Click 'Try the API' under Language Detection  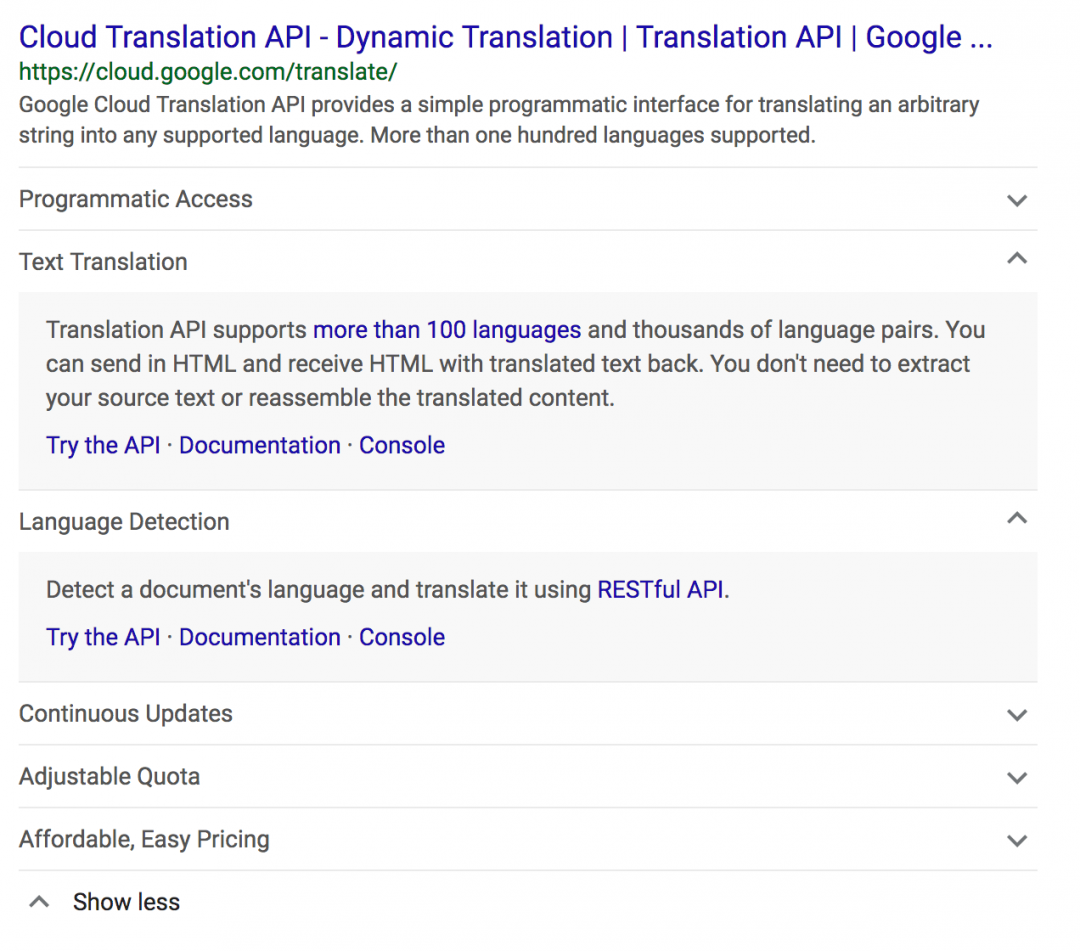[x=103, y=637]
